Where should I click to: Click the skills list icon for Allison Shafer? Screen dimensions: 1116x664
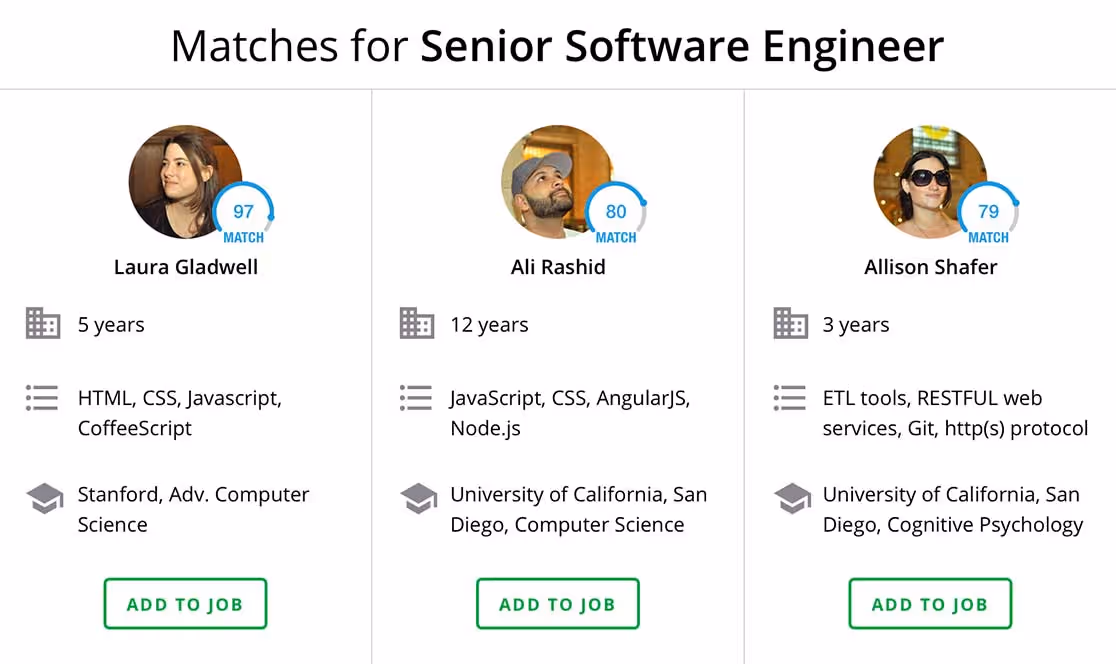point(789,398)
